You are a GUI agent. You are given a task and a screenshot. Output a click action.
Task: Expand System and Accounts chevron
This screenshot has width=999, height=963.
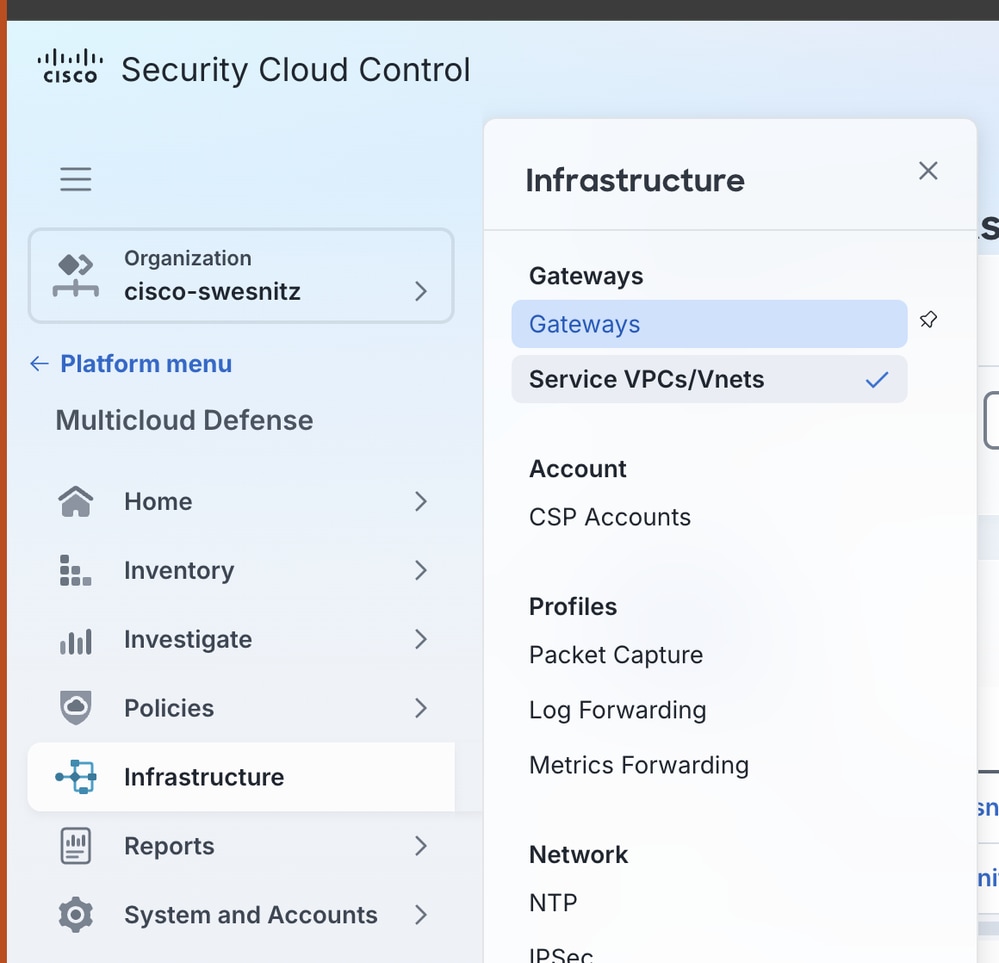[420, 915]
